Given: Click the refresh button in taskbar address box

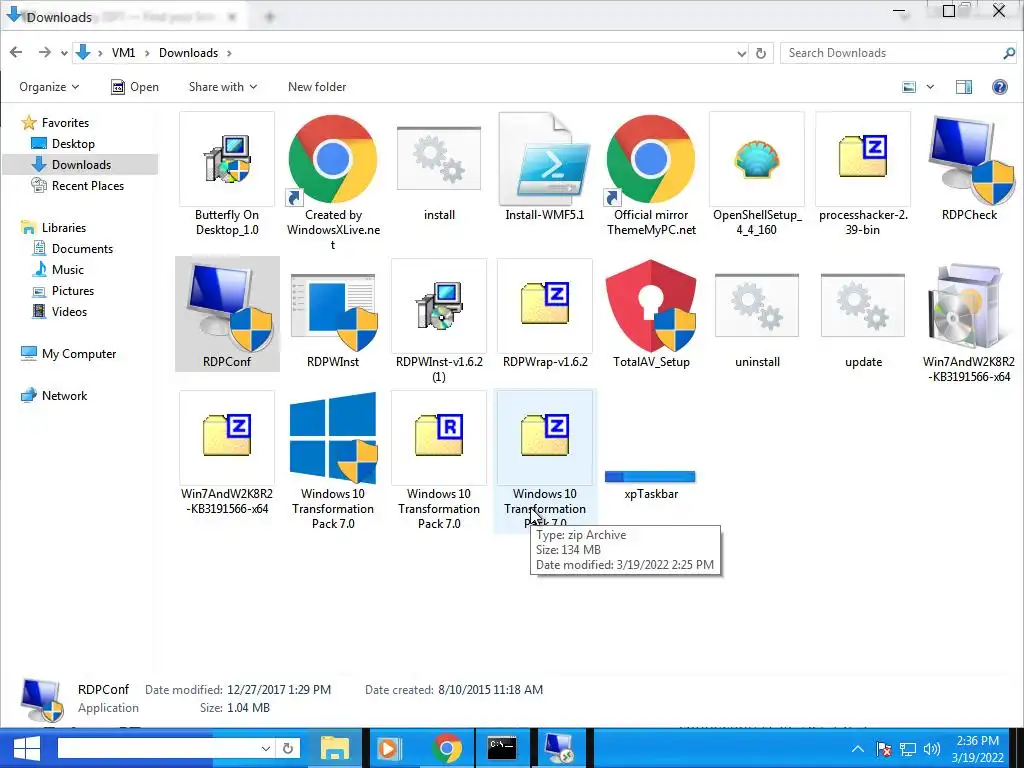Looking at the screenshot, I should pyautogui.click(x=287, y=748).
